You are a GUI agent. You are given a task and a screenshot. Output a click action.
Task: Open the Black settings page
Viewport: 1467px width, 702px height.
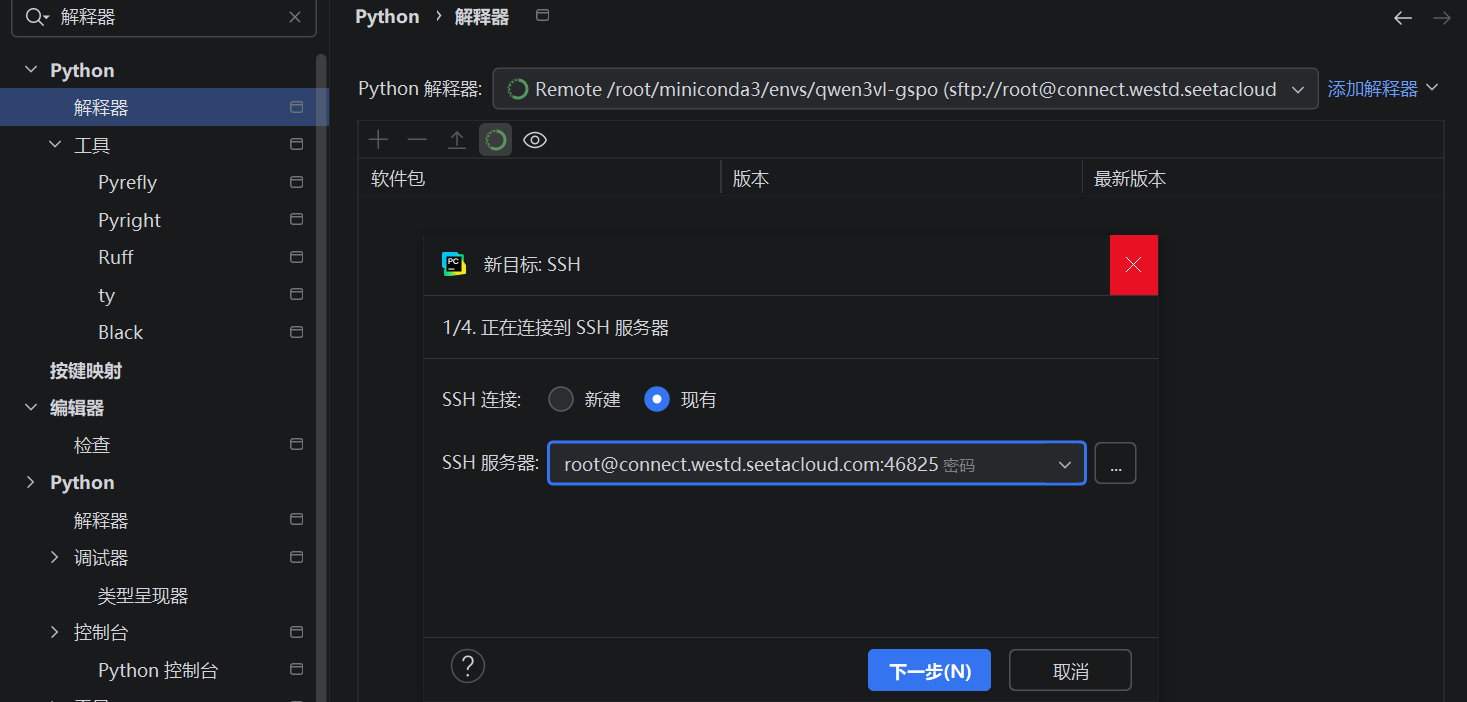(x=120, y=332)
